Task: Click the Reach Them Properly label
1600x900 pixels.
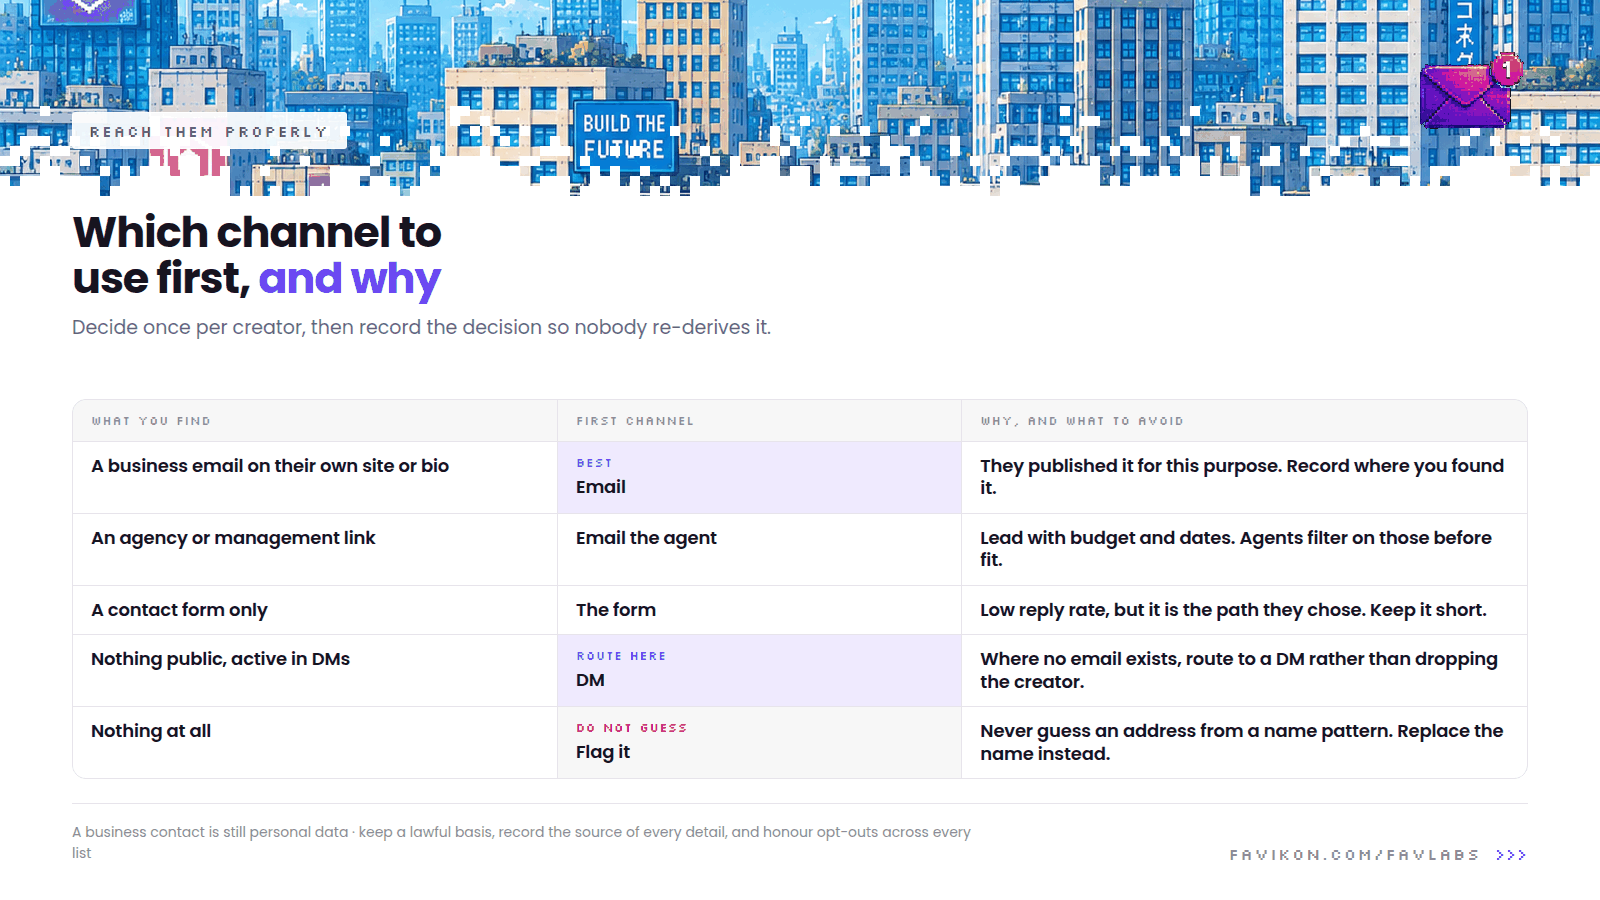Action: 209,131
